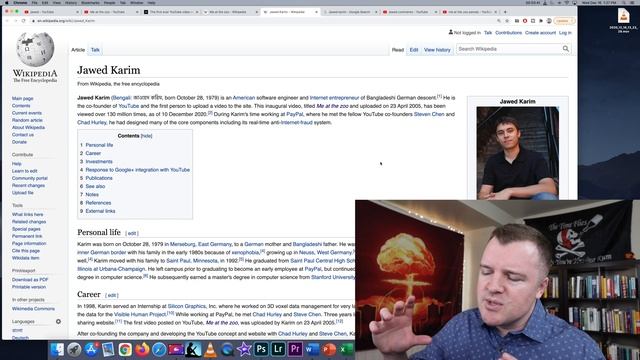
Task: Click the Jawed Karim infobox photo
Action: tap(518, 153)
